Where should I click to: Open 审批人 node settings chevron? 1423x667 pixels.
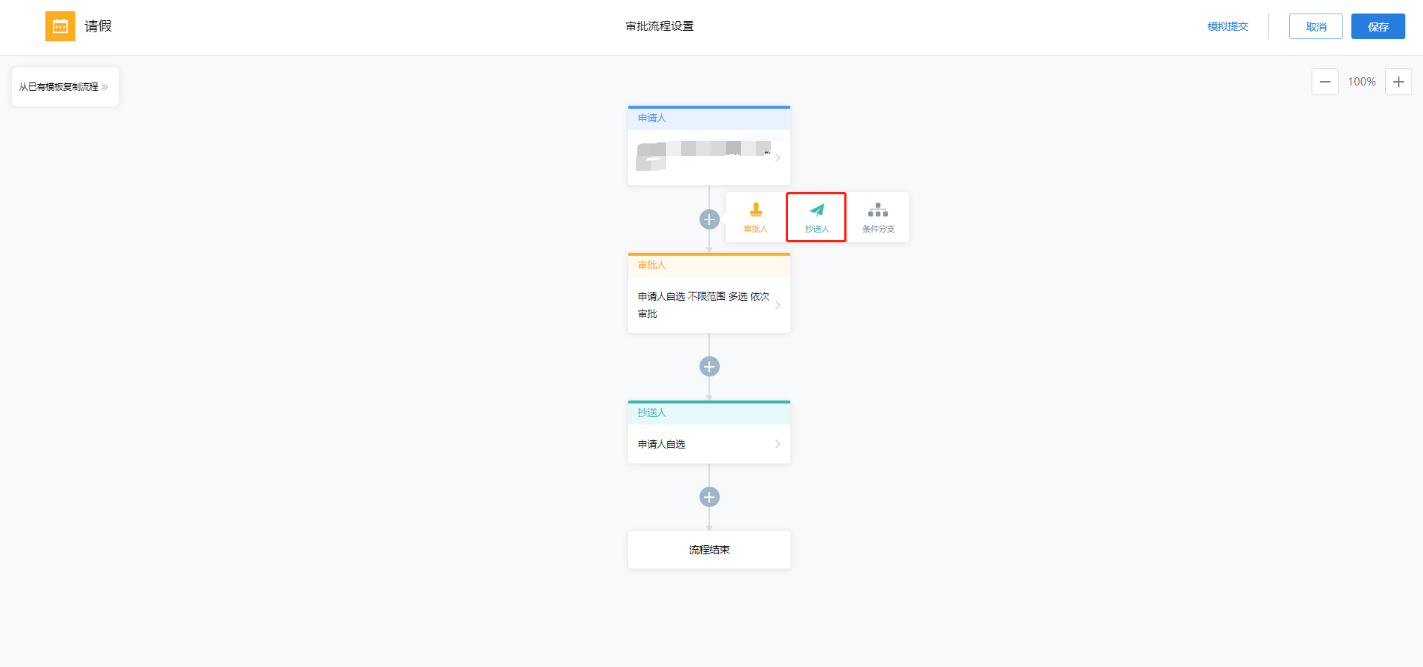coord(778,305)
